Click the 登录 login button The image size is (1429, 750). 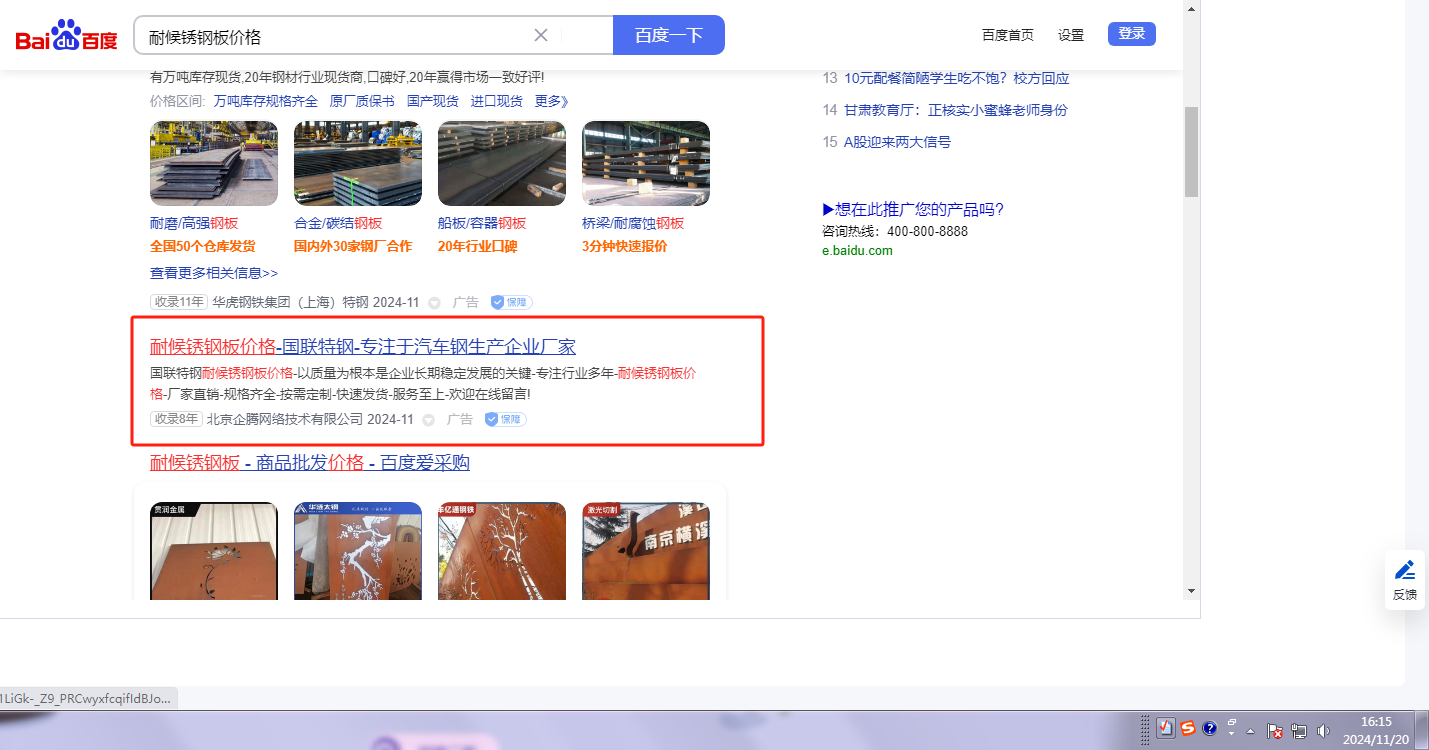pyautogui.click(x=1132, y=34)
